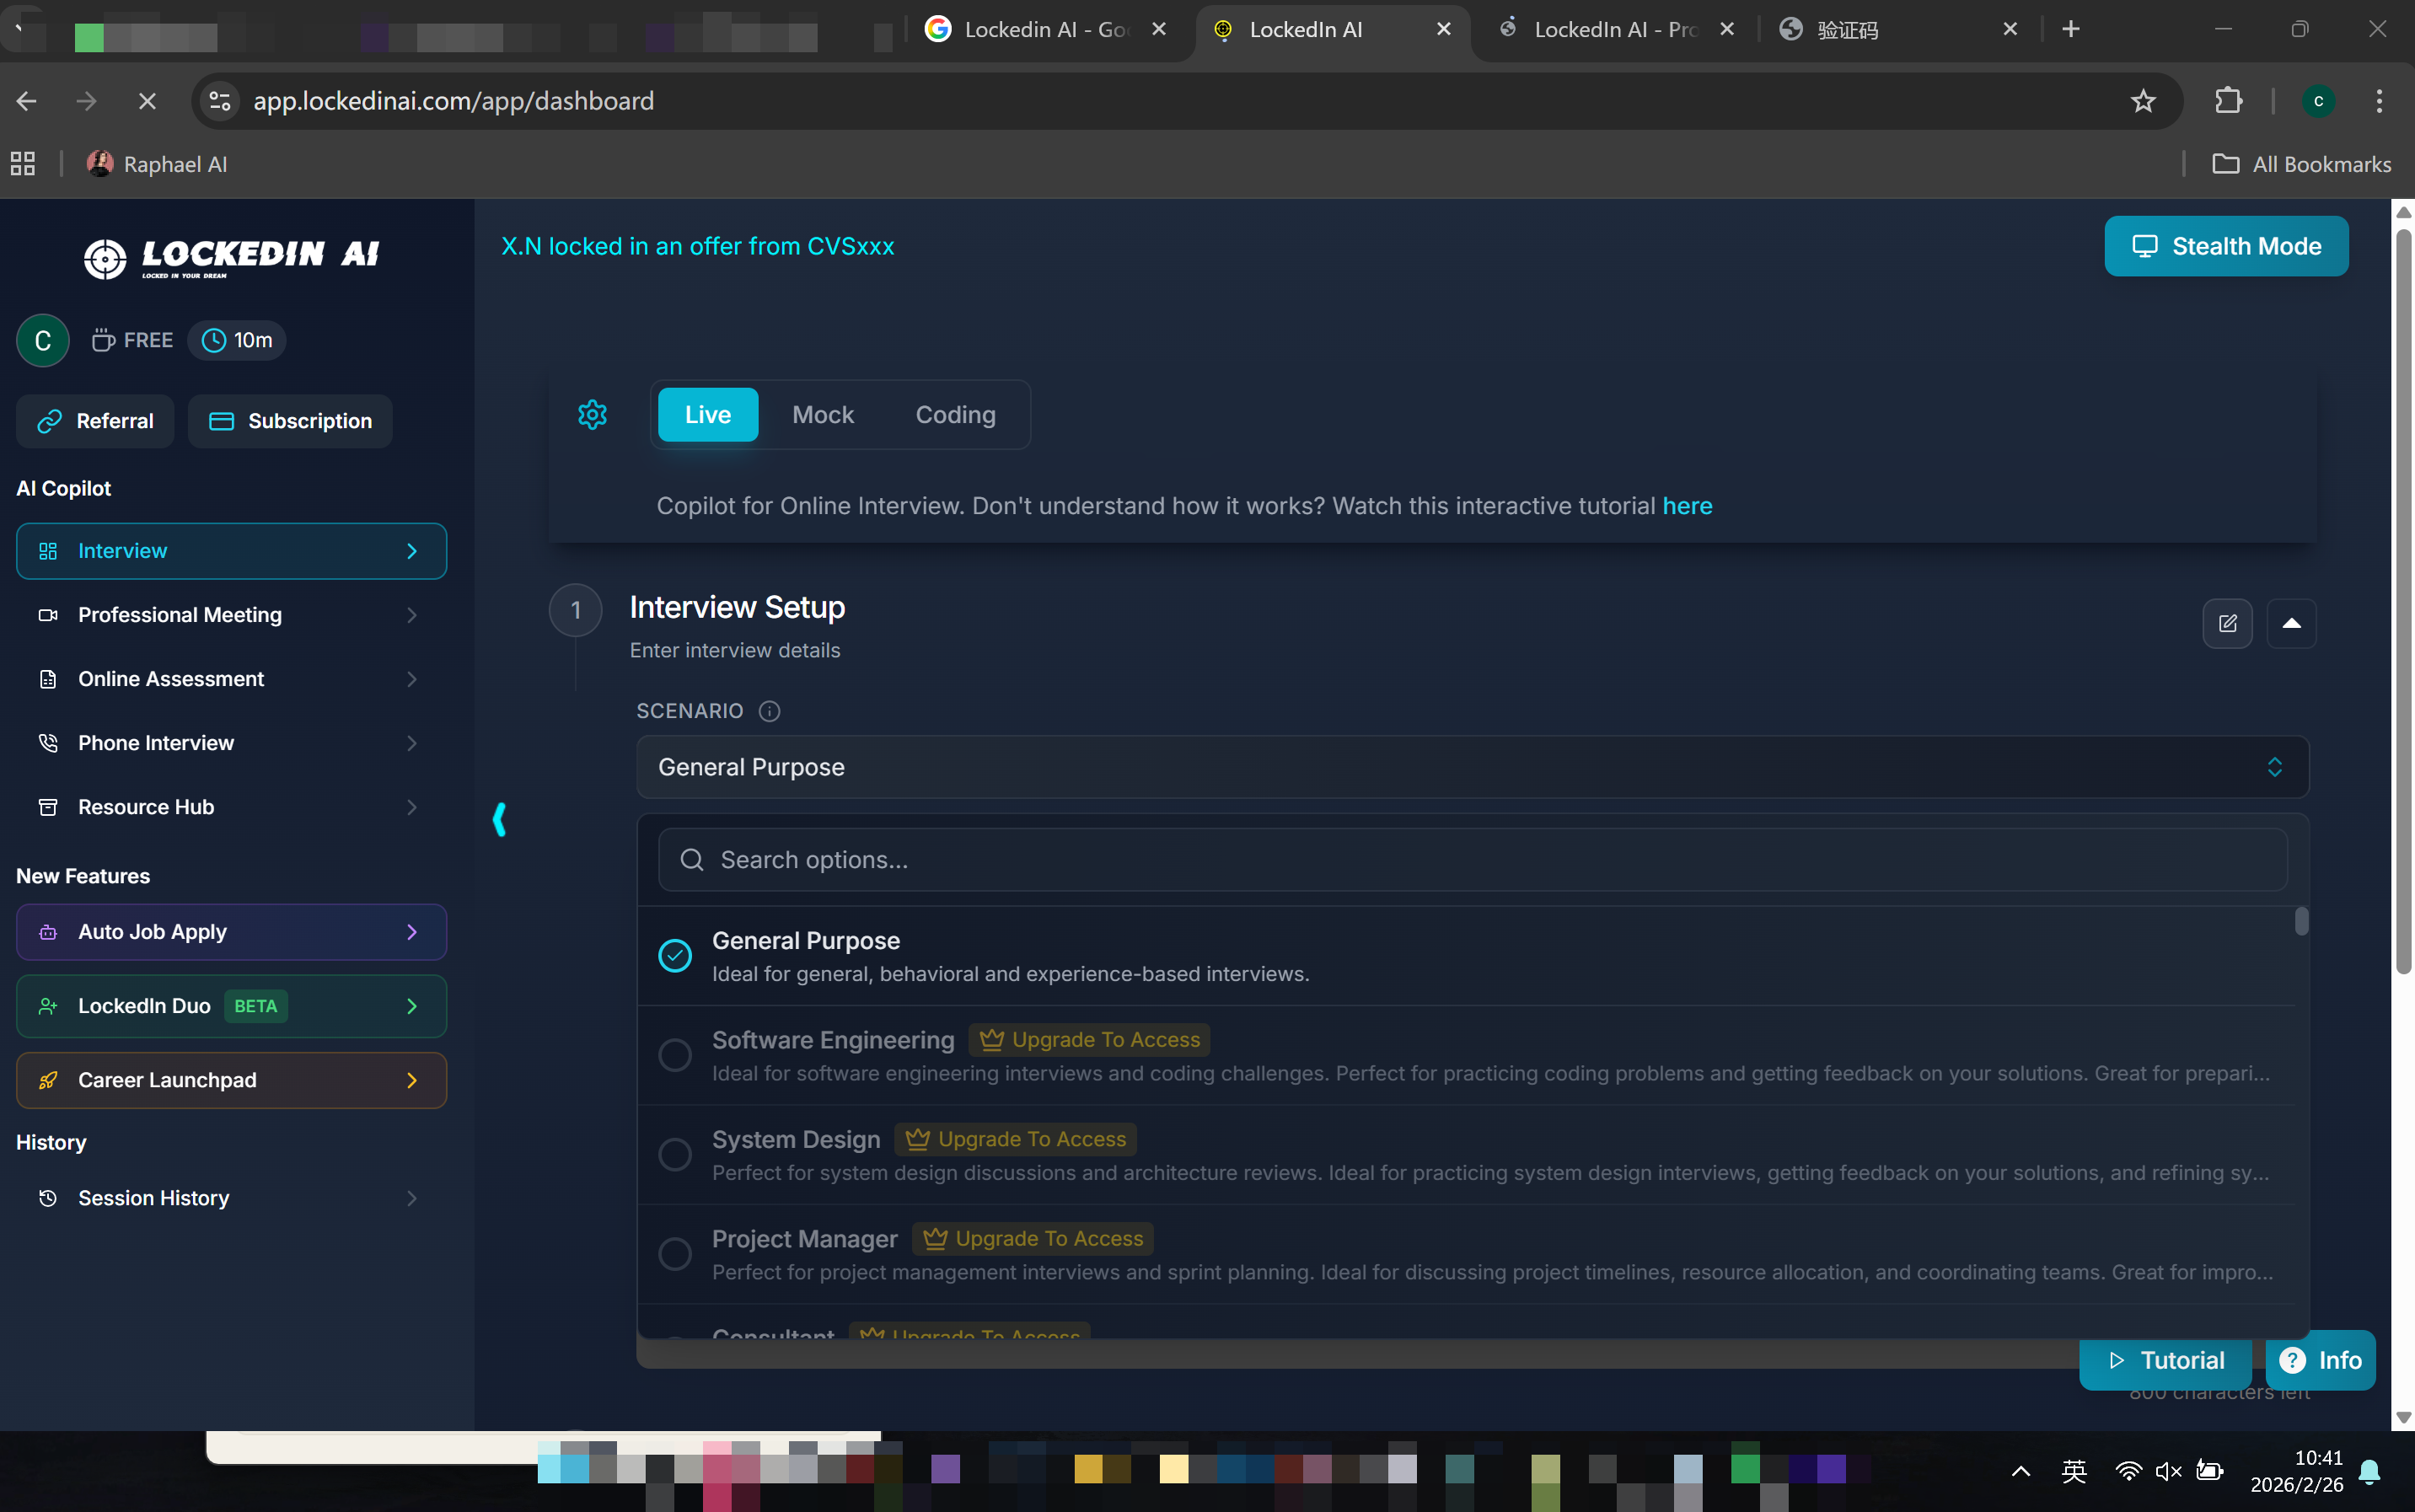Click the Search options input field

(x=1472, y=860)
